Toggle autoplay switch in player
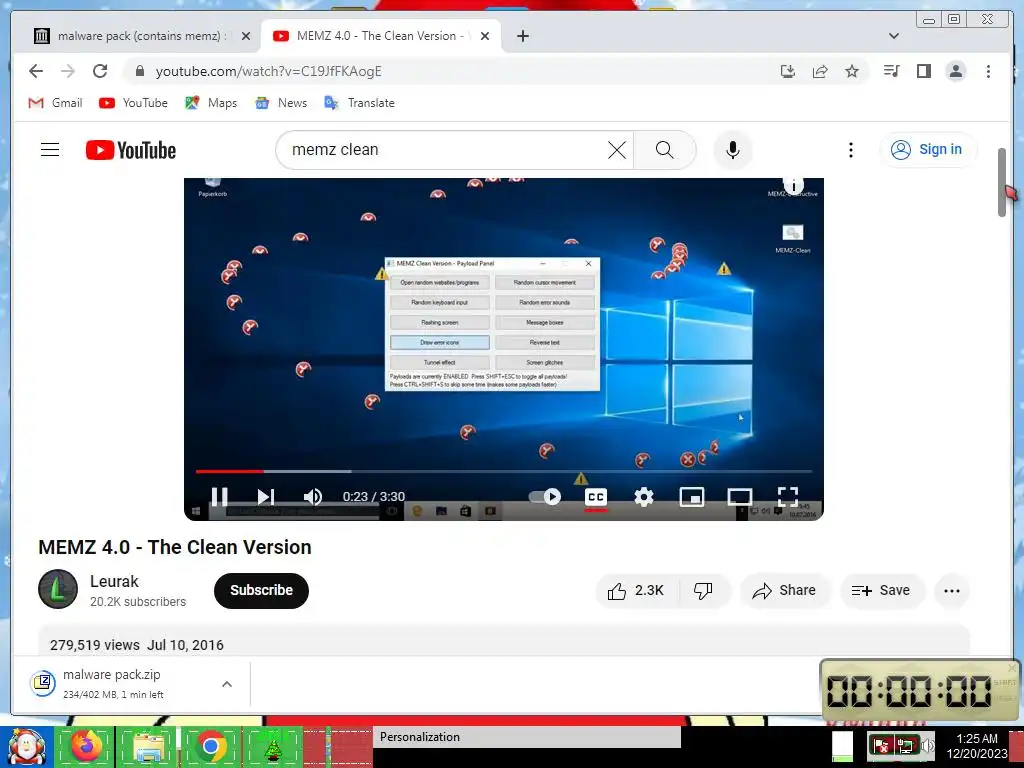1024x768 pixels. click(x=545, y=497)
